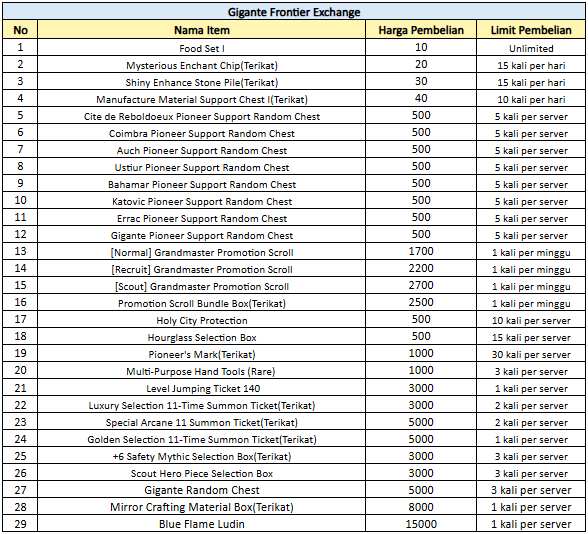Click the Harga Pembelian column header
The height and width of the screenshot is (534, 588).
(421, 30)
